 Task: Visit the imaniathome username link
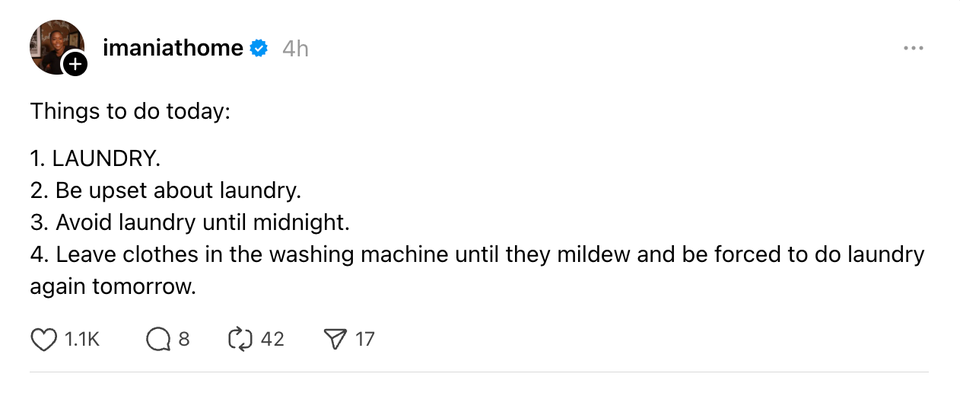(x=173, y=48)
